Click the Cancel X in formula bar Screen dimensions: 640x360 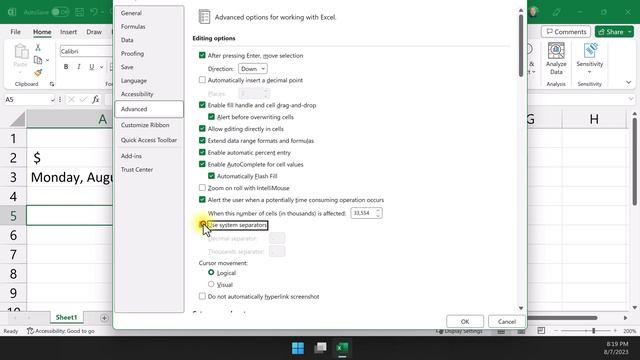pos(71,99)
